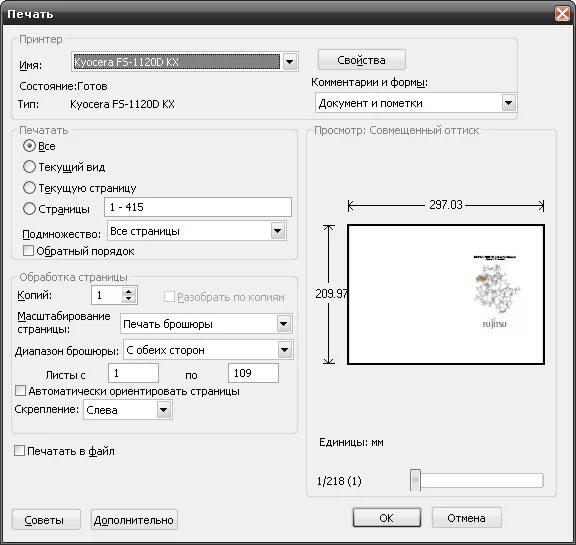576x545 pixels.
Task: Increase copies with the up arrow
Action: coord(129,291)
